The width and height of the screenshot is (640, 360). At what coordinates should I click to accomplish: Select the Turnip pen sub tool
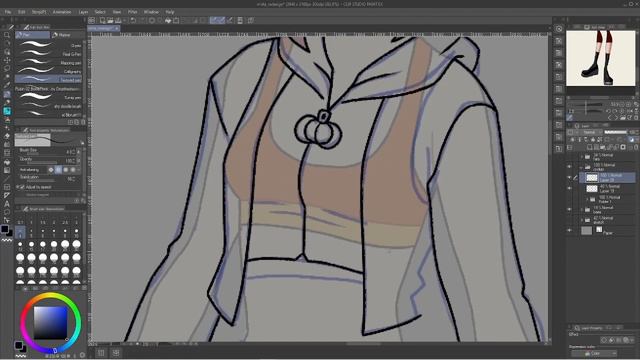click(49, 97)
